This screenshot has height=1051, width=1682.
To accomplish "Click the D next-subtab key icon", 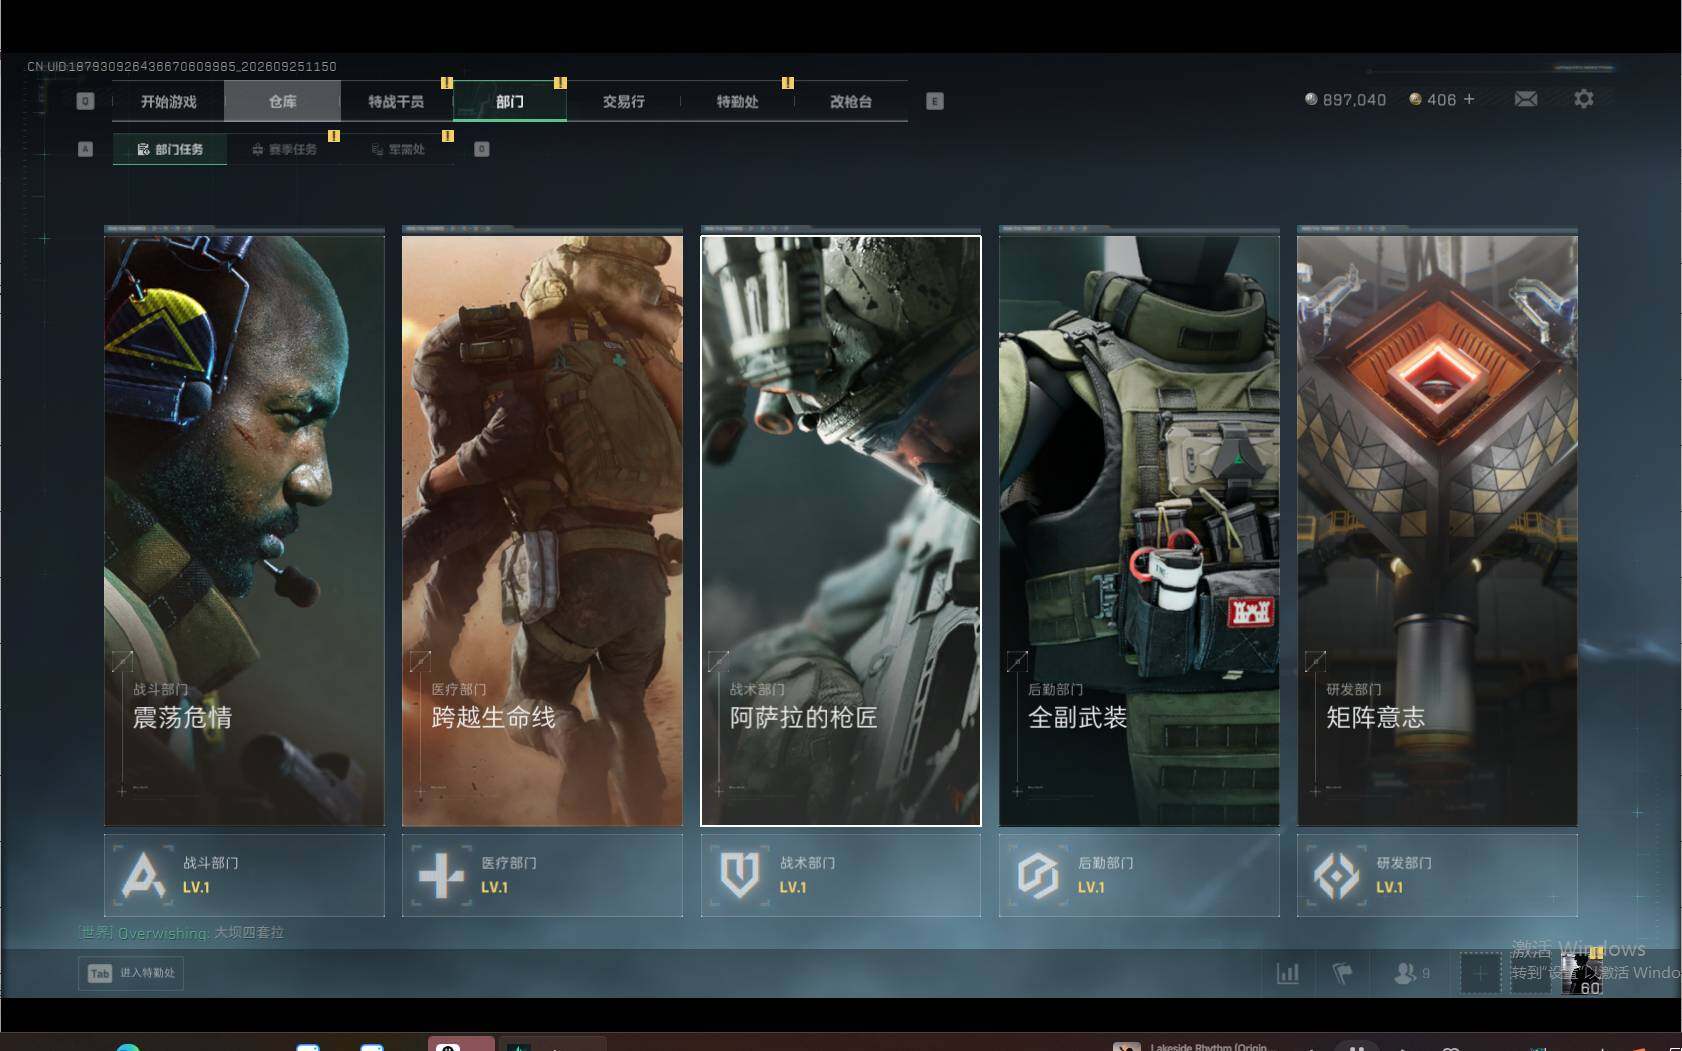I will tap(481, 149).
